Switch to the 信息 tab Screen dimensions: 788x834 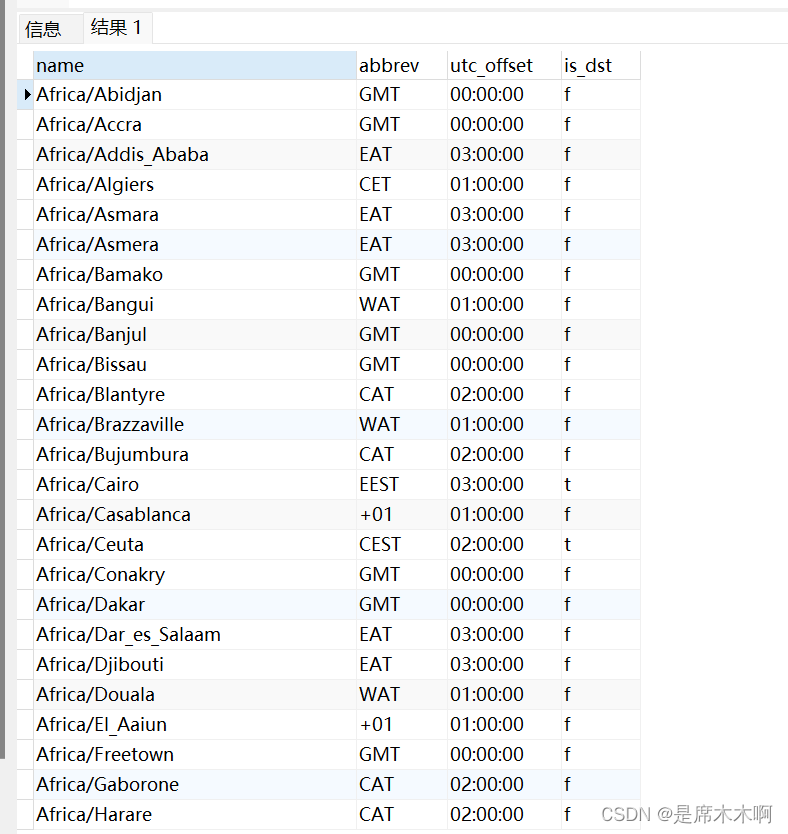(44, 28)
